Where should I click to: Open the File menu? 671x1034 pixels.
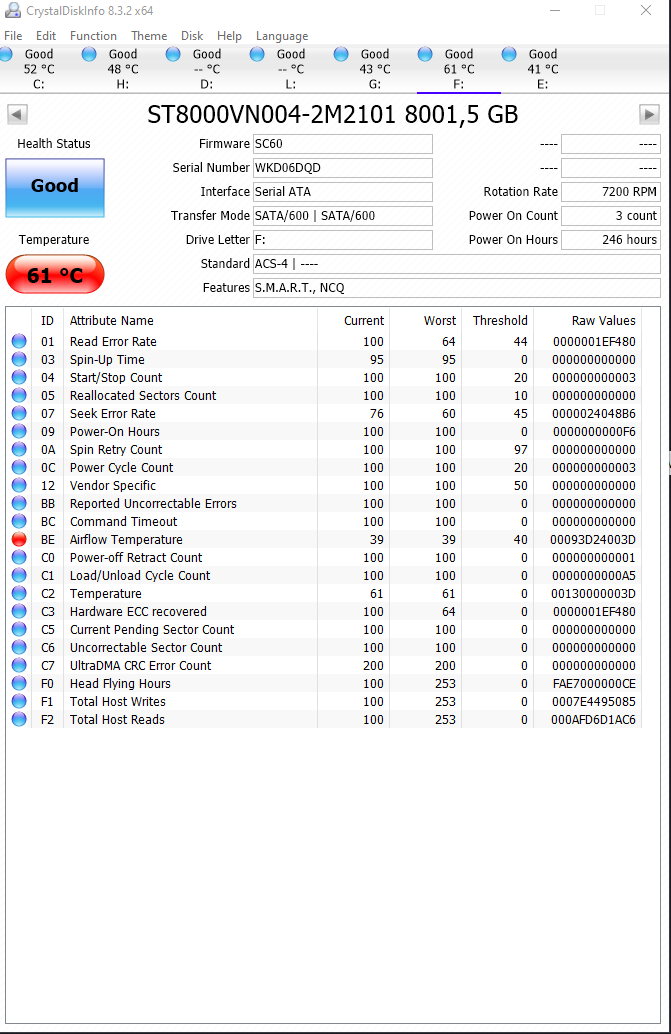pos(13,36)
